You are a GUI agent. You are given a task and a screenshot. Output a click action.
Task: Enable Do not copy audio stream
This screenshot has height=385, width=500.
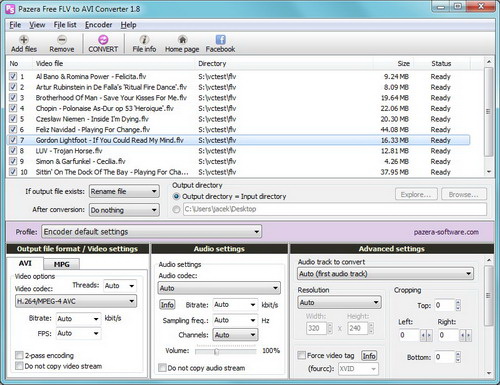coord(162,368)
